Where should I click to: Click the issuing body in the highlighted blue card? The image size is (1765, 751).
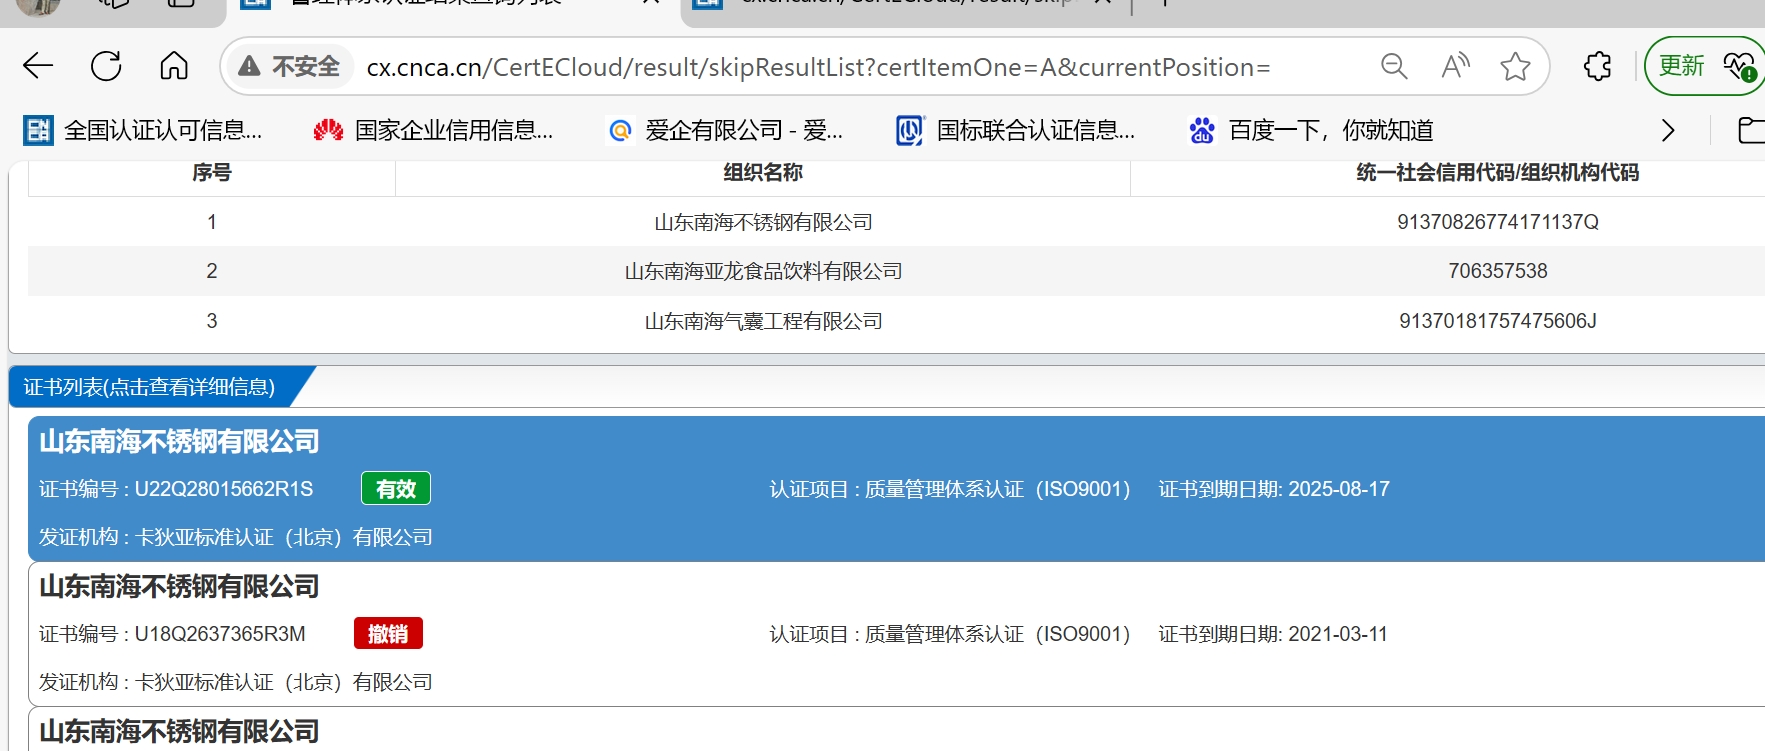(236, 537)
